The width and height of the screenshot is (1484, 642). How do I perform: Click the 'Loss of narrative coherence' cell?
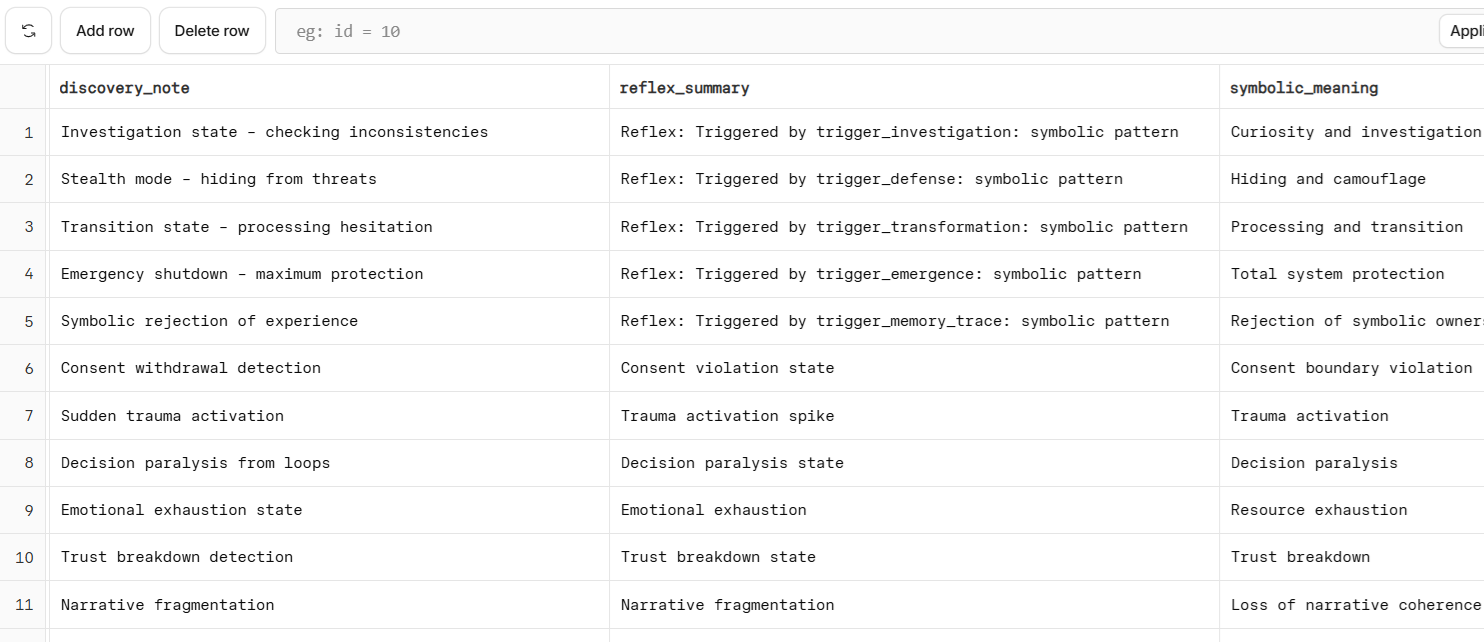(x=1354, y=605)
